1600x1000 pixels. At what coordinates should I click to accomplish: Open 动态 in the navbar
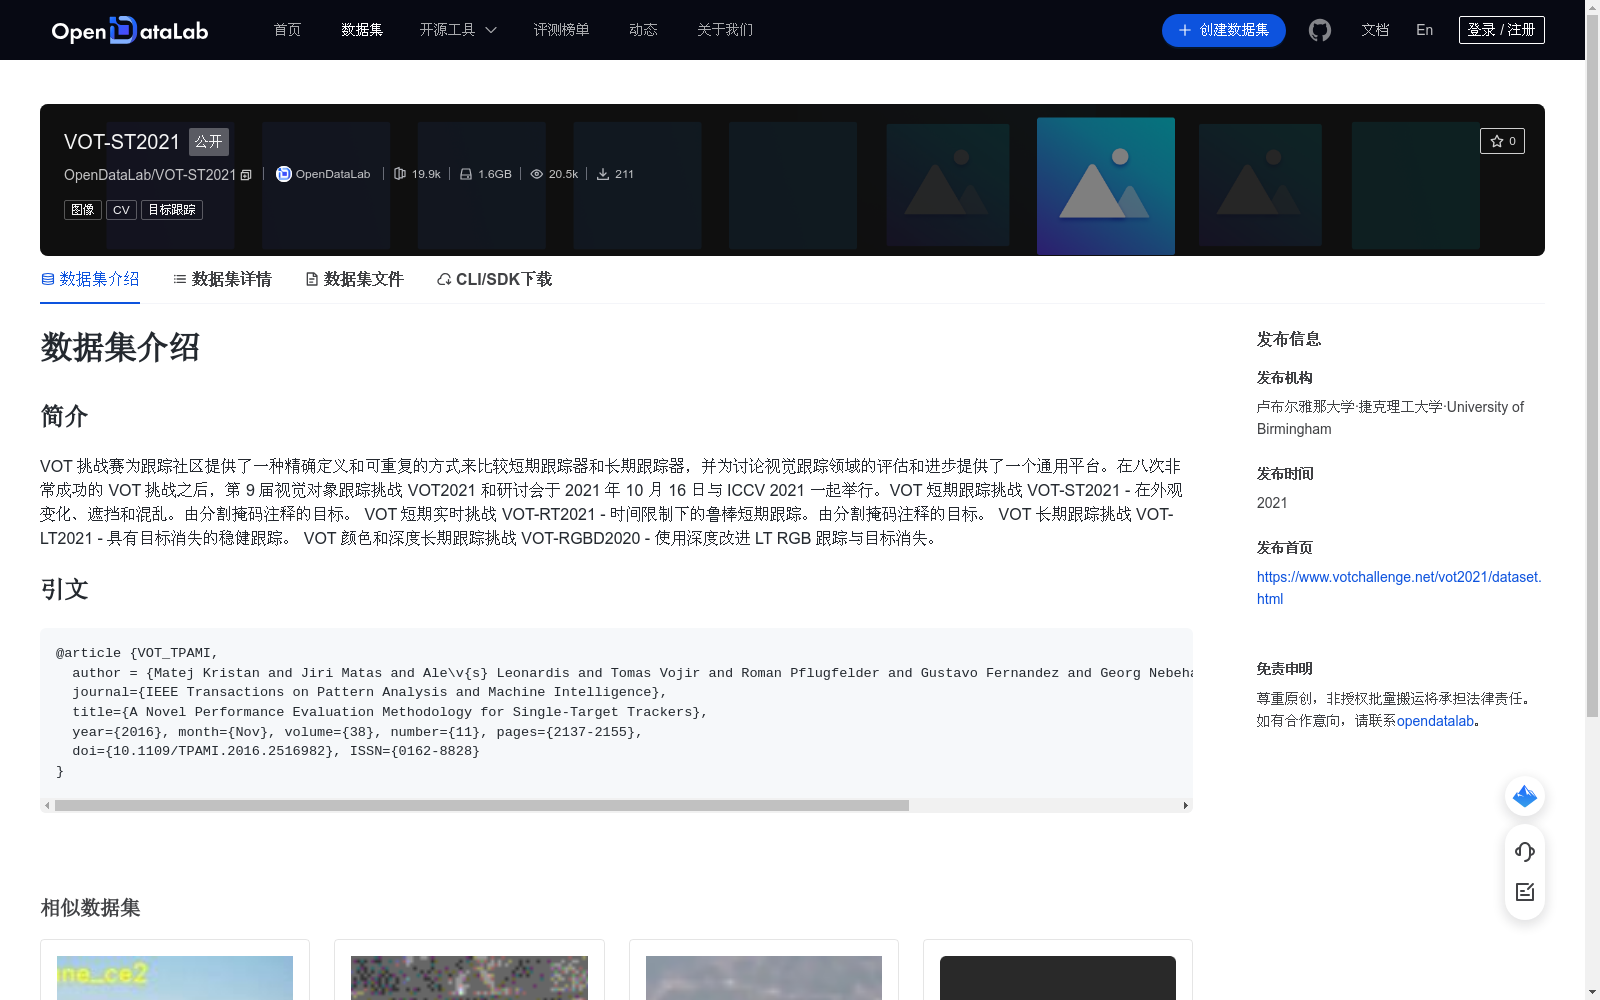coord(643,30)
